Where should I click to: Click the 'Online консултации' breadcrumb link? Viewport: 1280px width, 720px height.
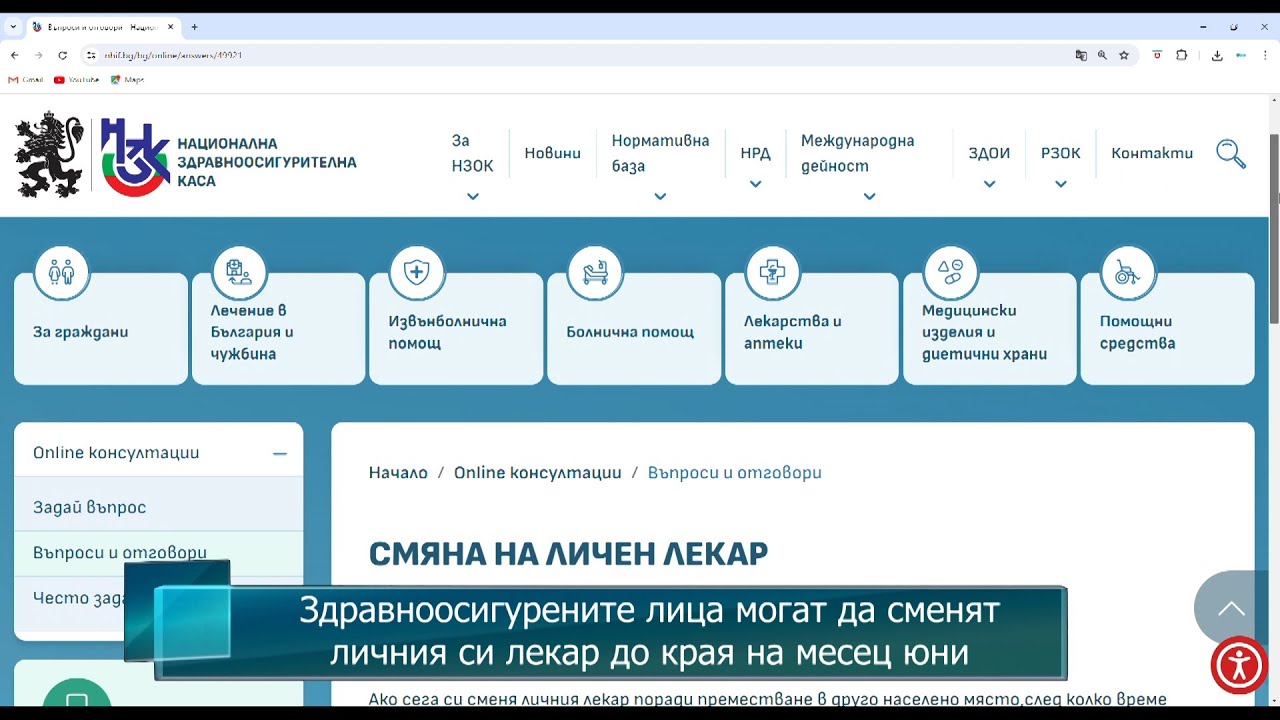(538, 472)
